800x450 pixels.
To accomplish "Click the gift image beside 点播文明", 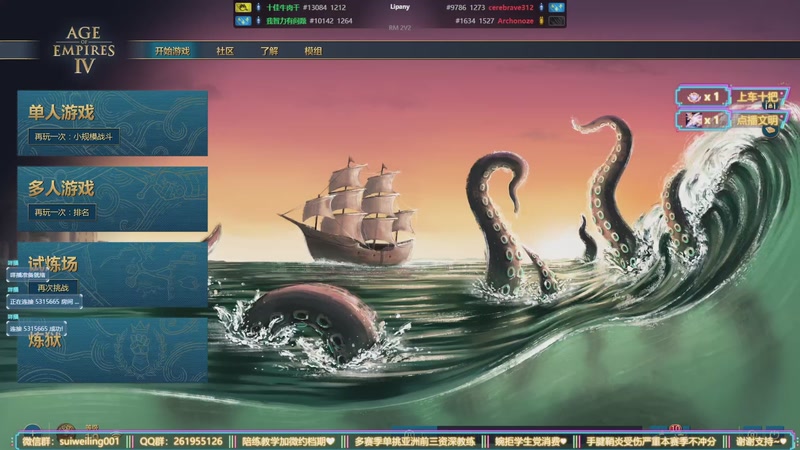I will (693, 120).
